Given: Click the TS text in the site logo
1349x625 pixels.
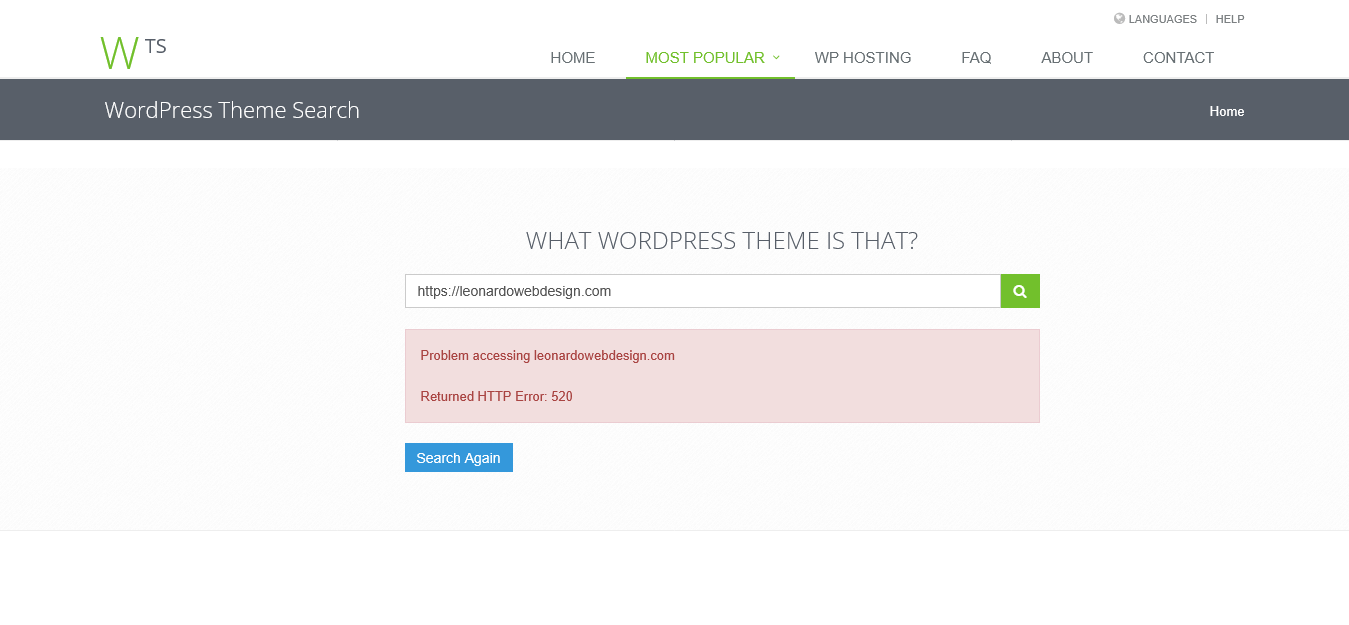Looking at the screenshot, I should point(155,46).
